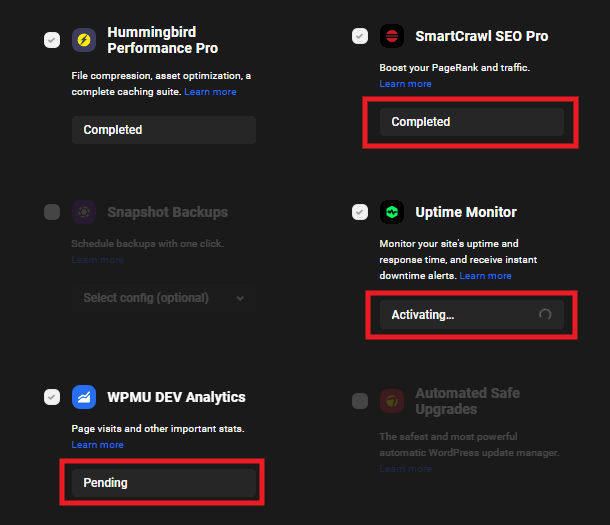Open the Snapshot Backups select config dropdown

tap(163, 298)
